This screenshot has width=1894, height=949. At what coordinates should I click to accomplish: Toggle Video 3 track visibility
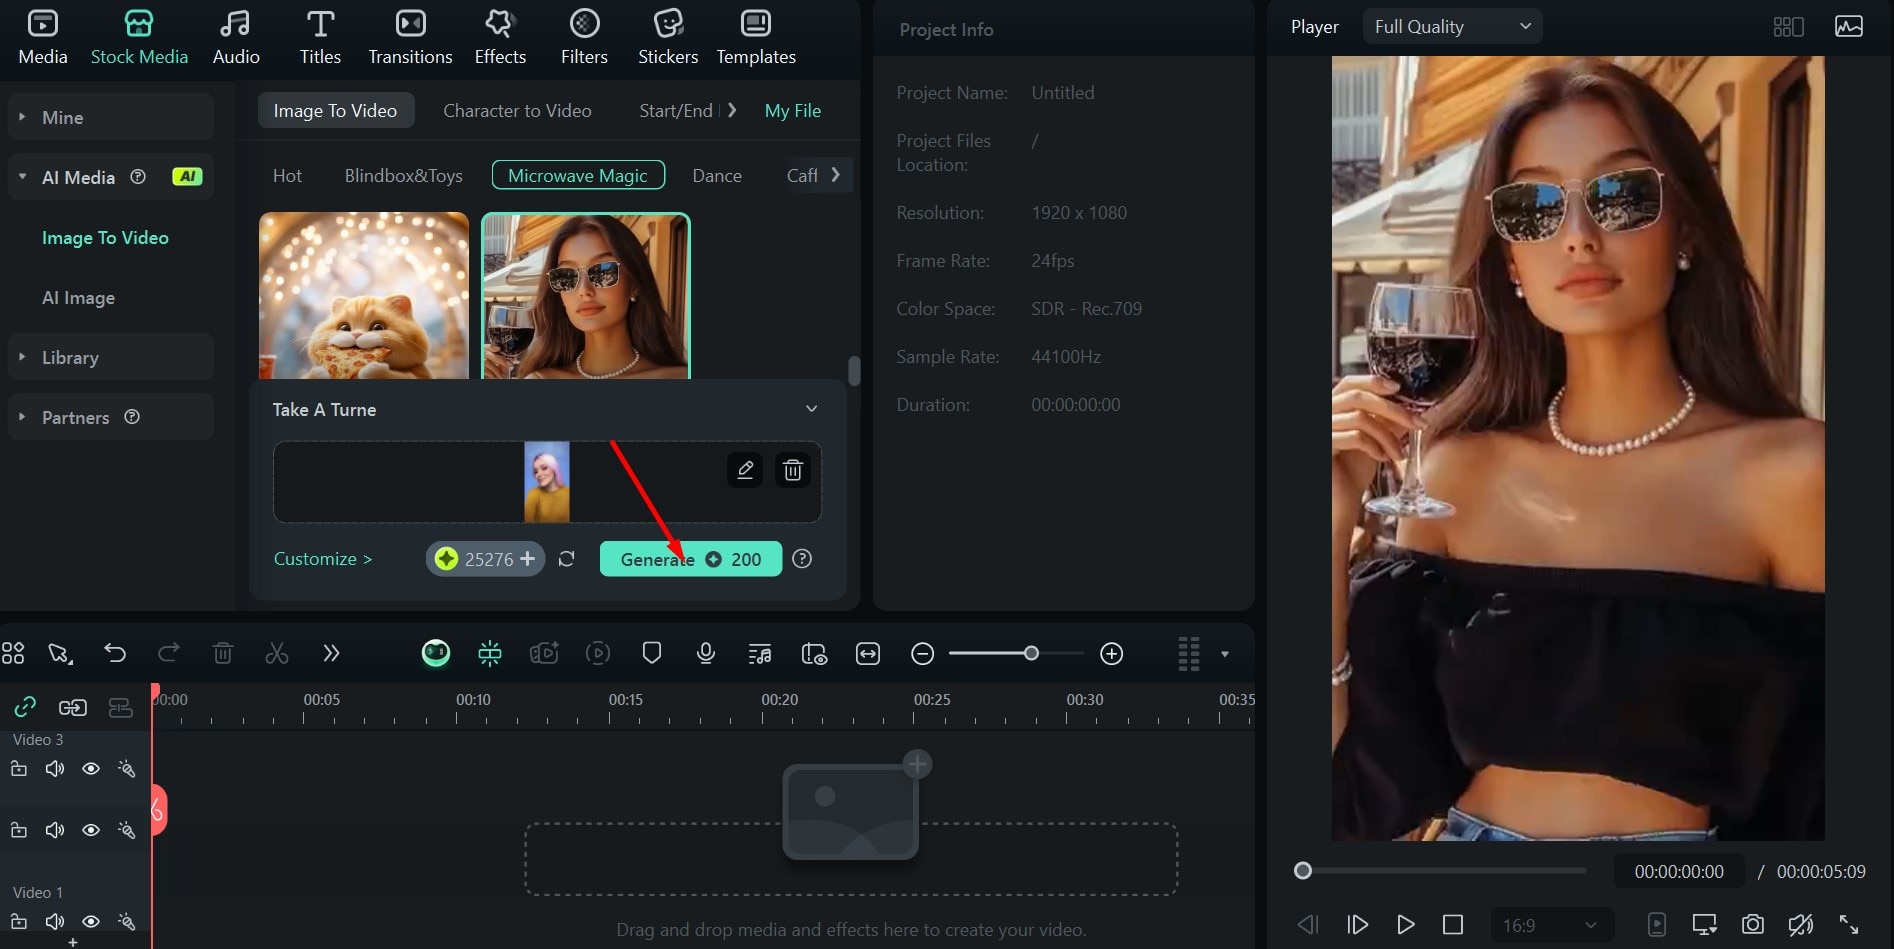[91, 769]
